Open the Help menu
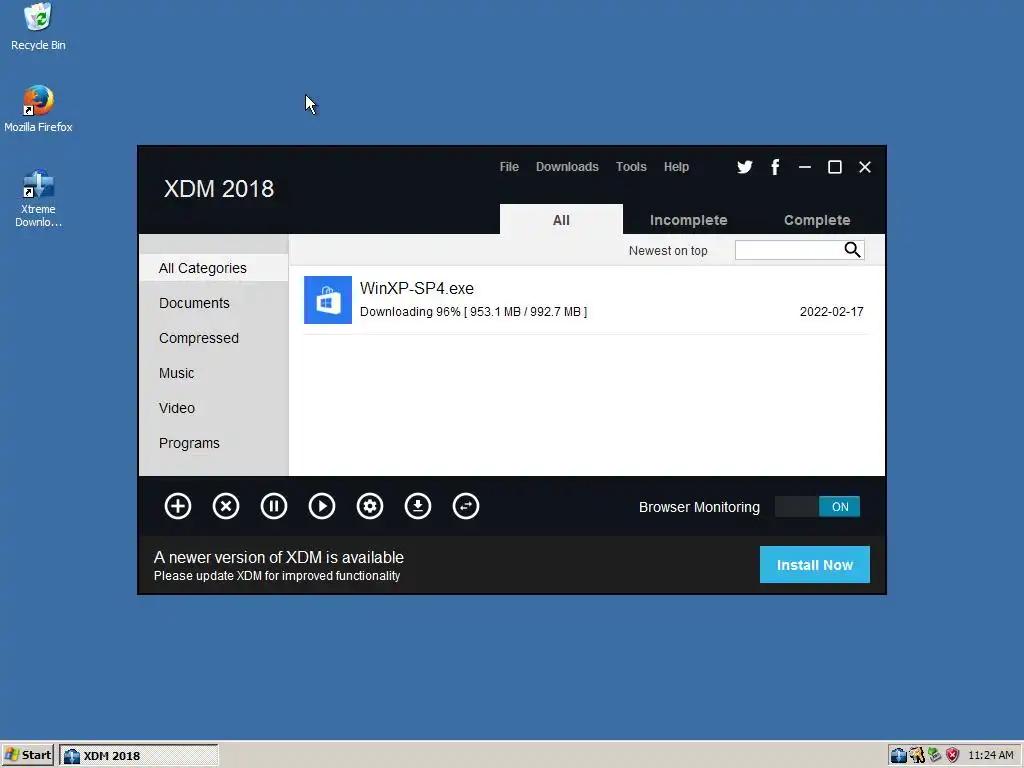 (x=676, y=167)
